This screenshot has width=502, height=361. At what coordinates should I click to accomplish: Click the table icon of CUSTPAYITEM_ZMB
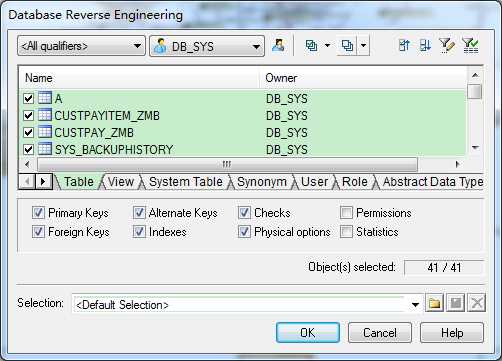pyautogui.click(x=45, y=115)
